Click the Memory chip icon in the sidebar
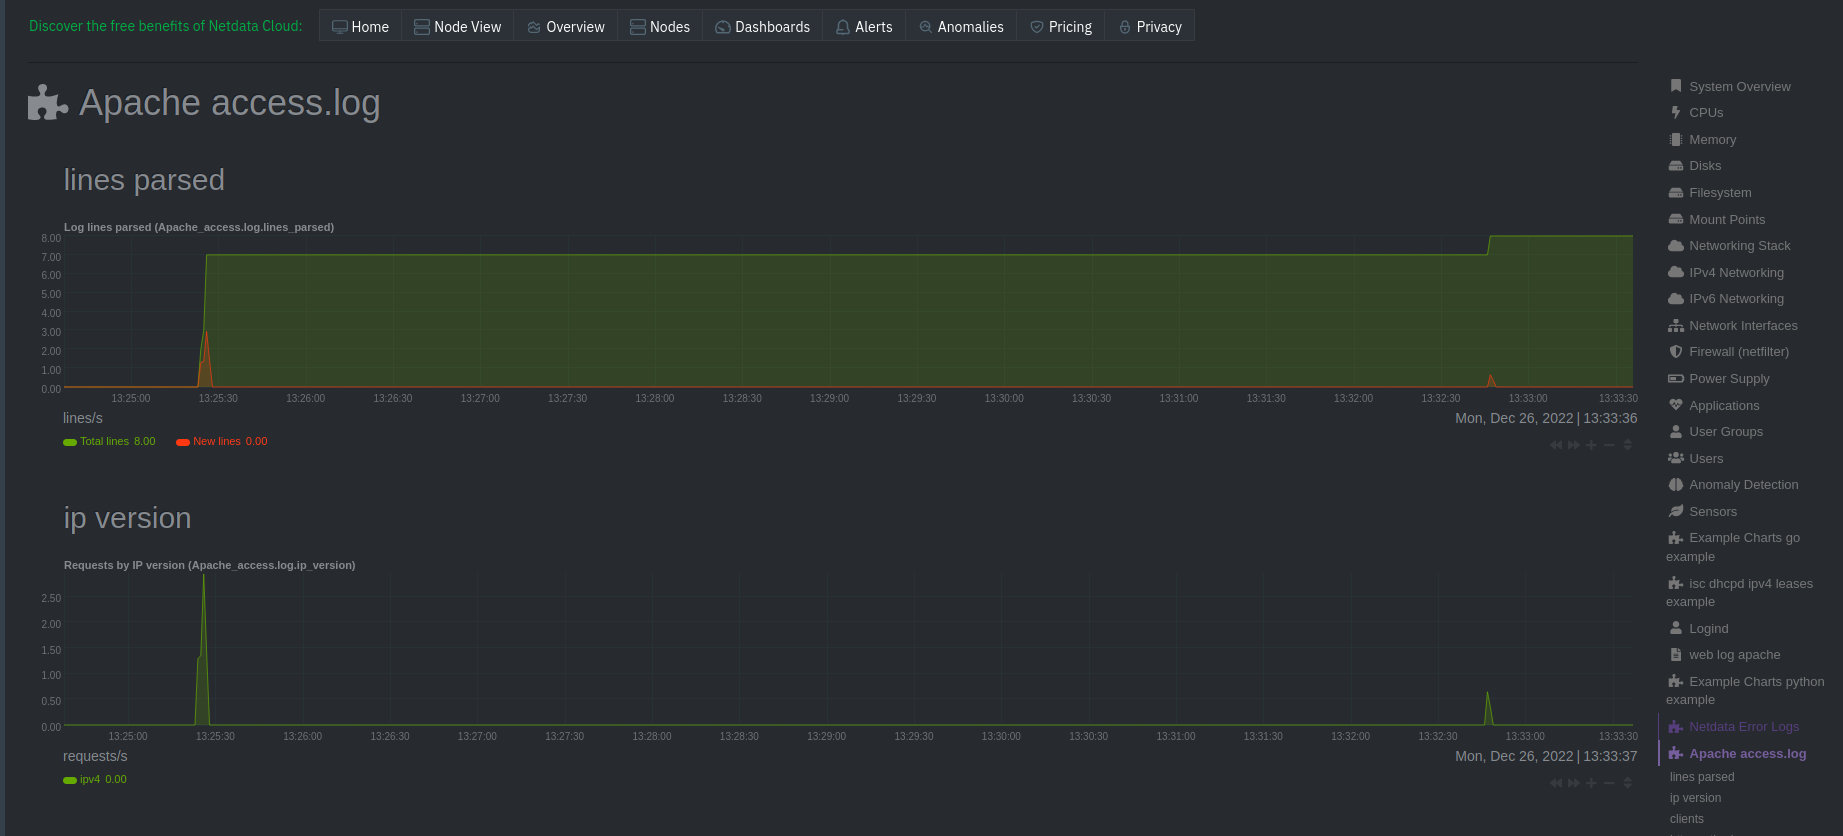 tap(1676, 140)
